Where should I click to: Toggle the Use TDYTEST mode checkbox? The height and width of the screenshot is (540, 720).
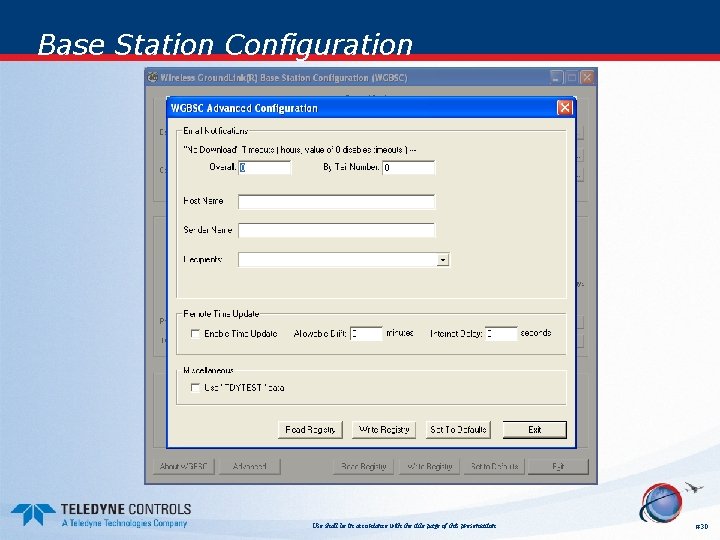point(195,388)
